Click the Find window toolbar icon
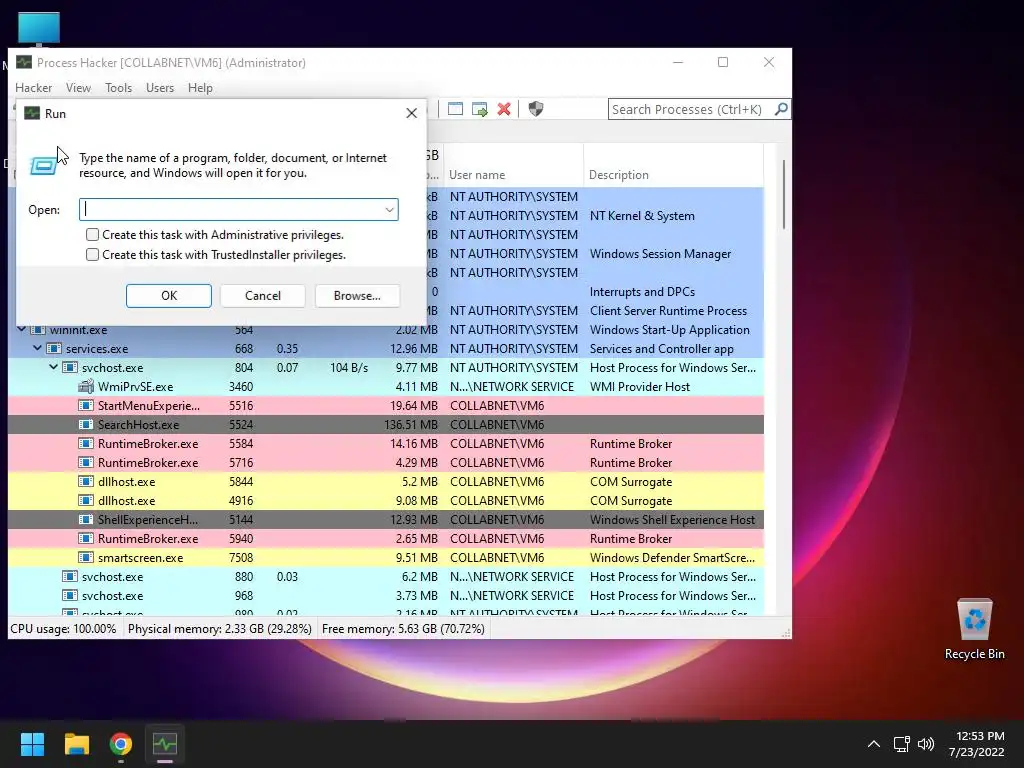 [x=455, y=109]
